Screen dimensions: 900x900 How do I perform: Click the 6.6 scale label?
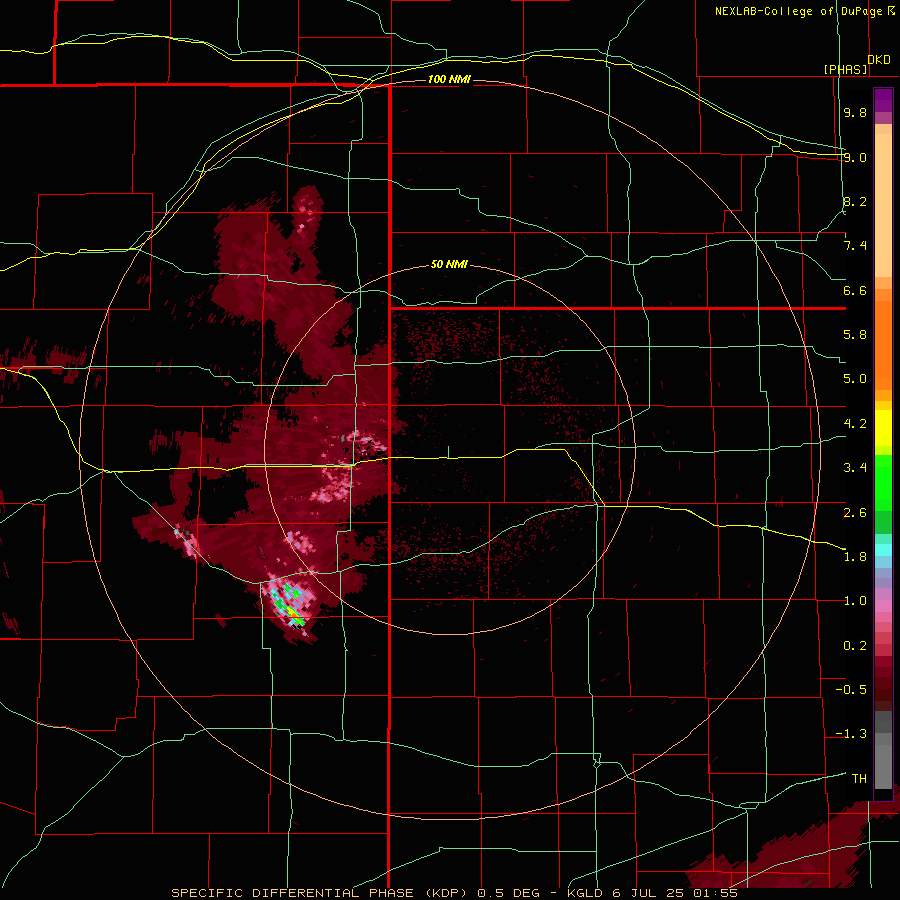tap(855, 290)
